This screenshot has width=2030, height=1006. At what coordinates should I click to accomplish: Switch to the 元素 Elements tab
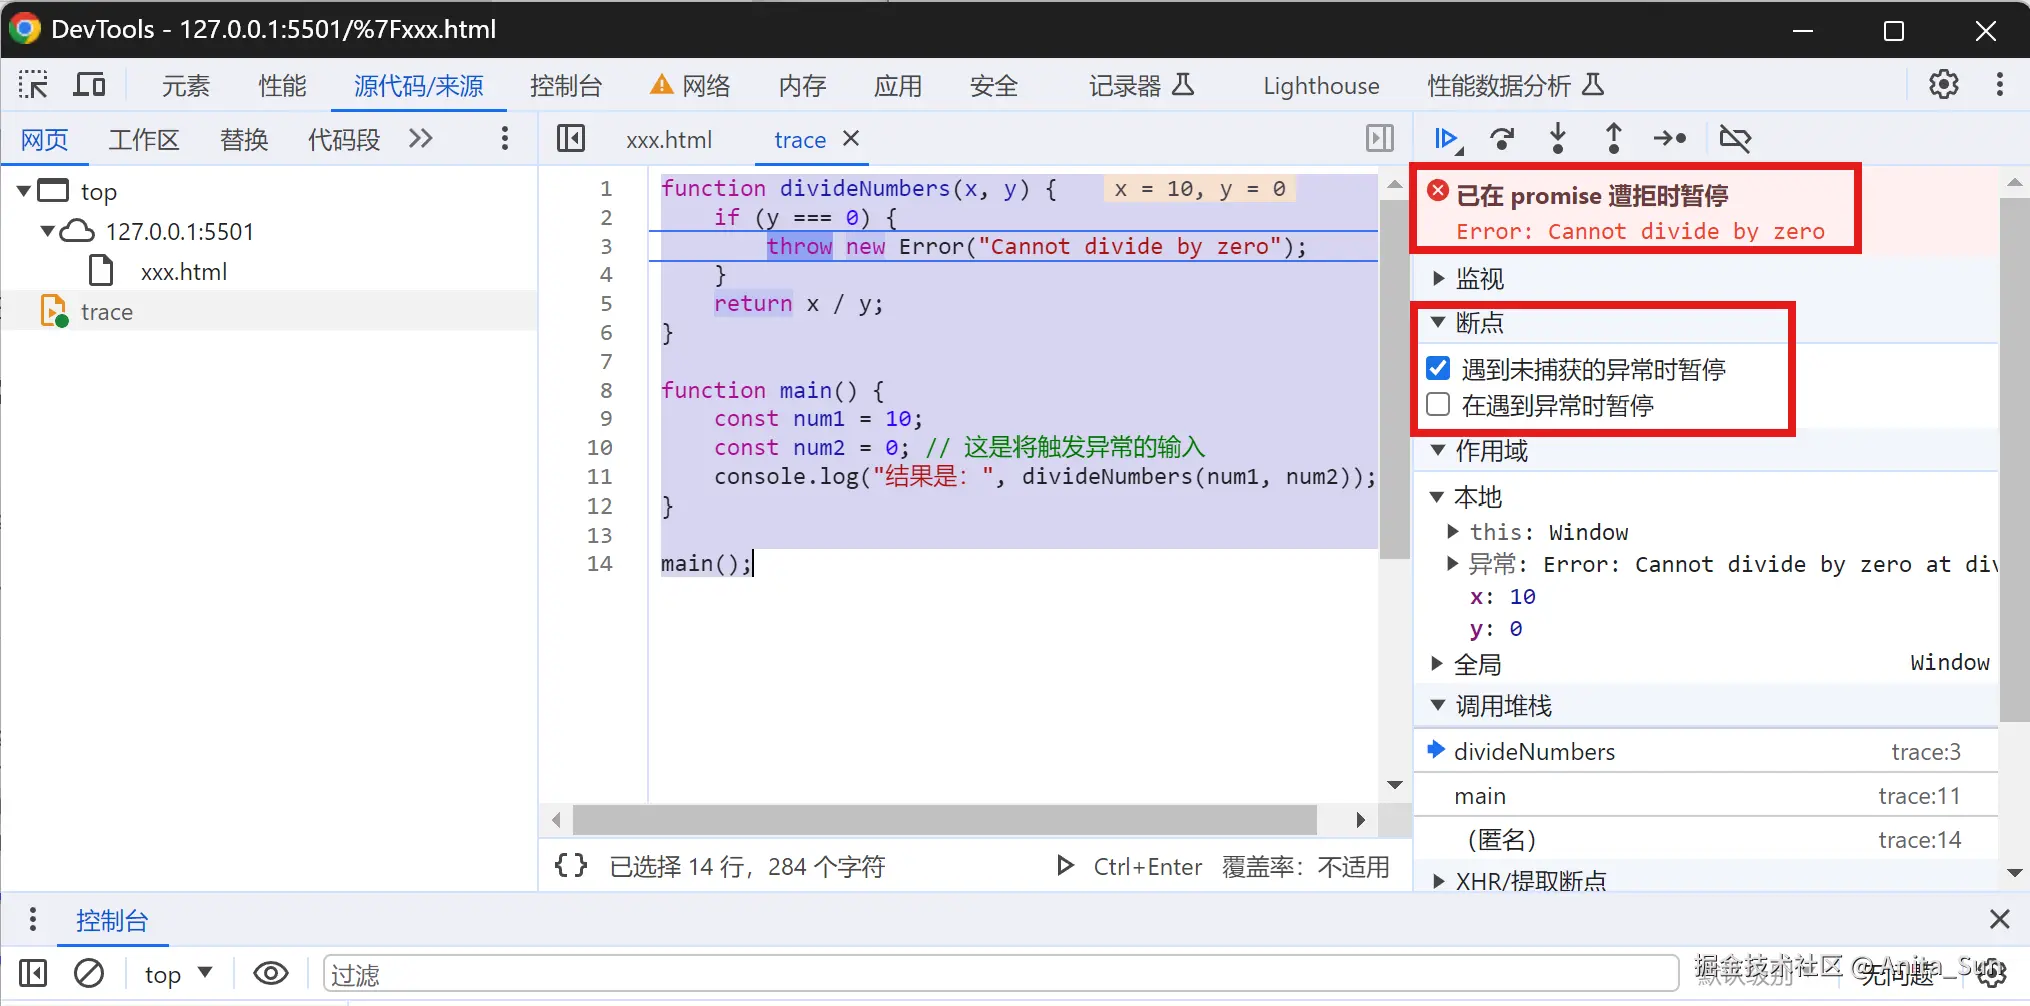186,86
